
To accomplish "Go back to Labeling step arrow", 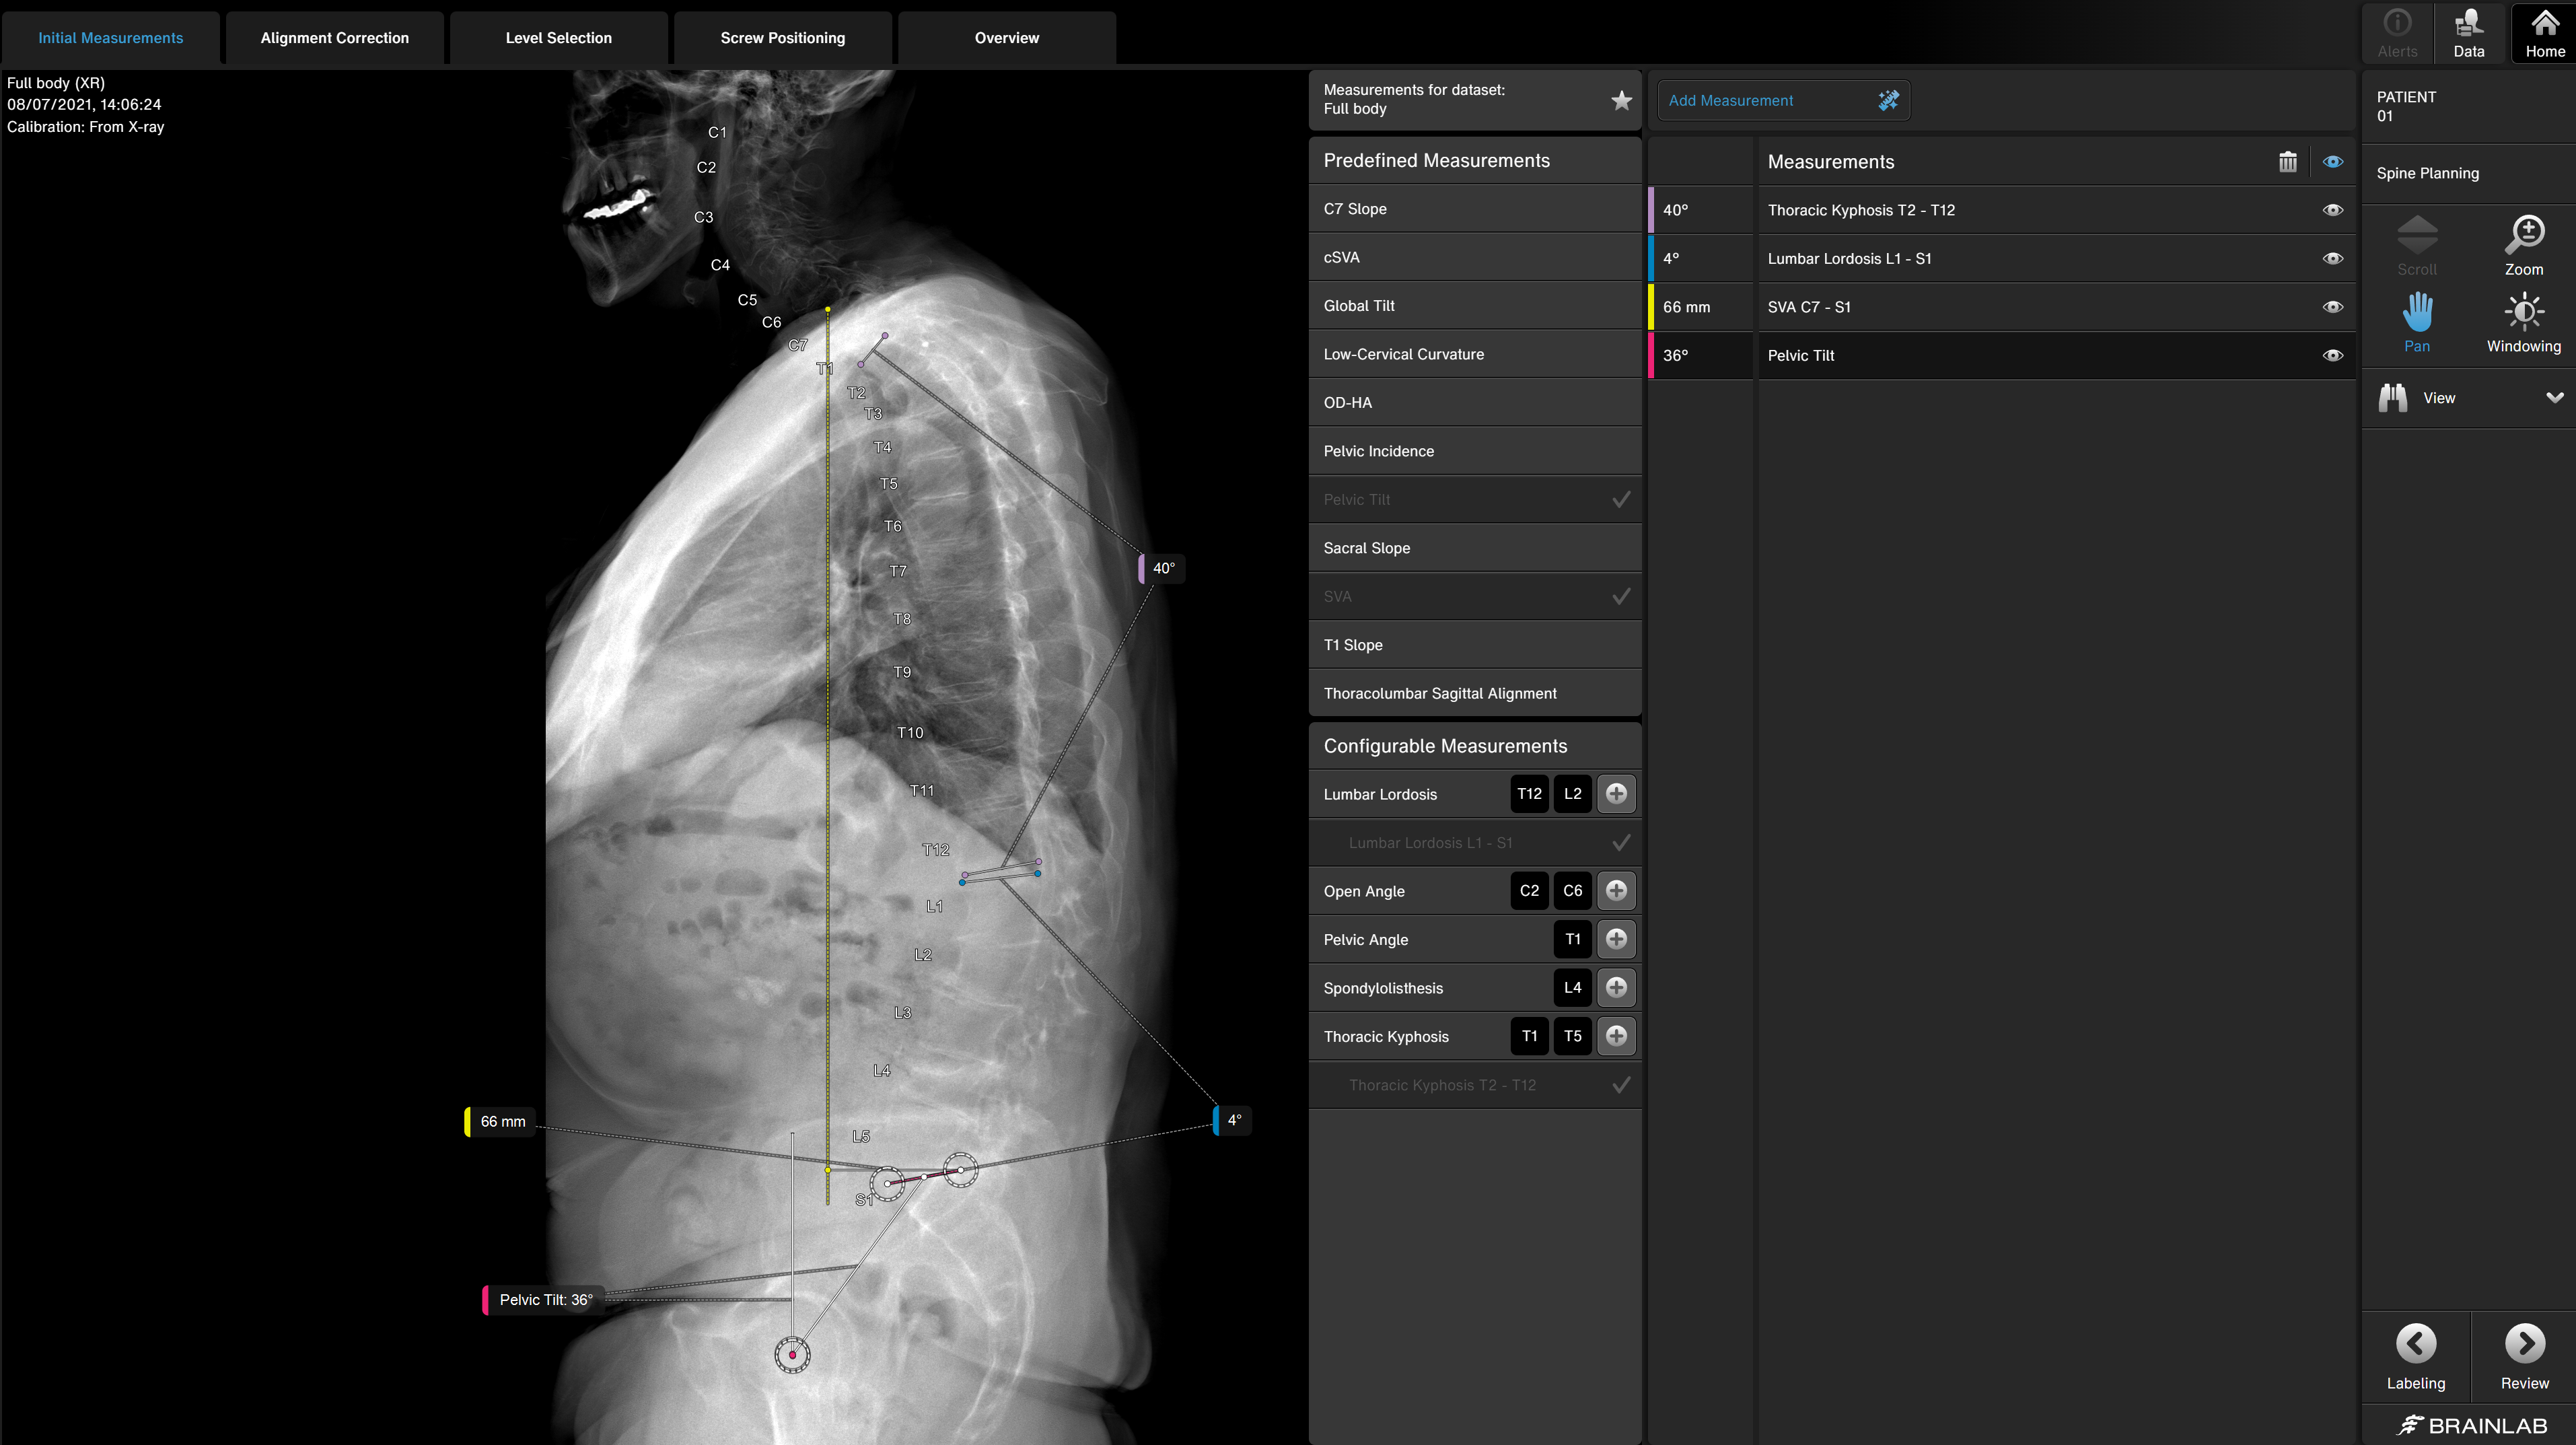I will 2415,1344.
